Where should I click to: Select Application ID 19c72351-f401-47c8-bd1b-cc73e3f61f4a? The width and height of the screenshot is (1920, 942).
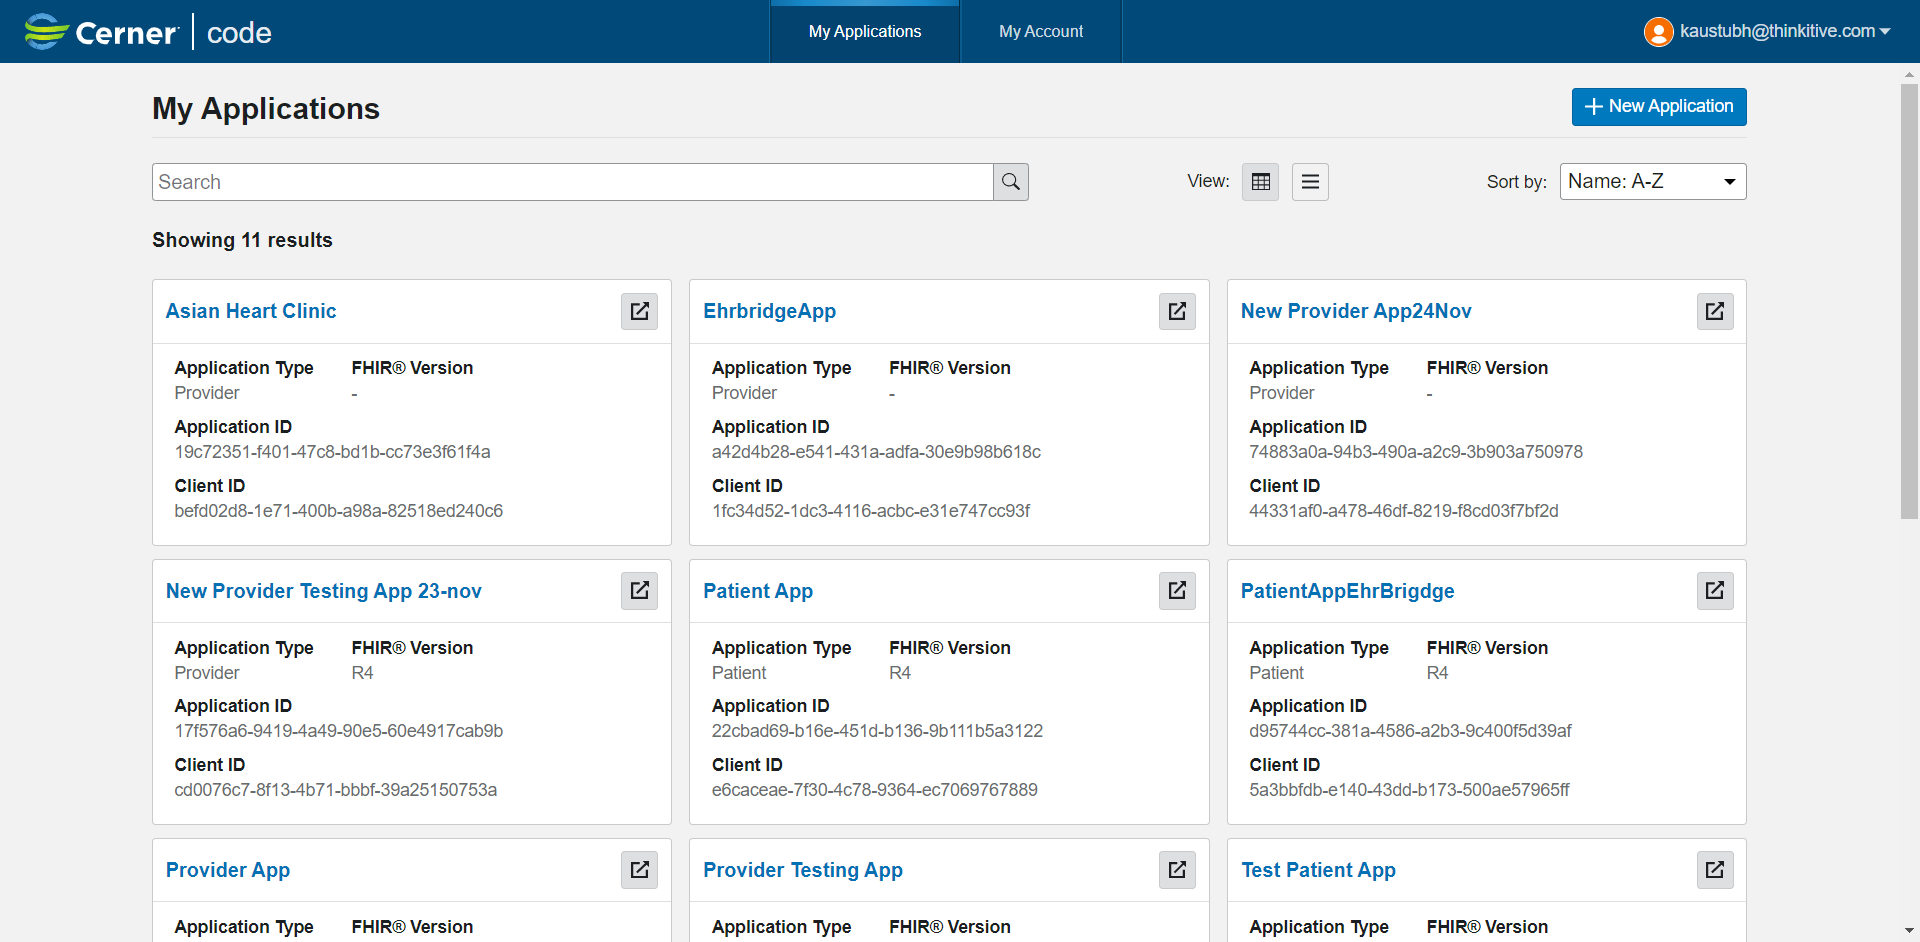click(332, 452)
